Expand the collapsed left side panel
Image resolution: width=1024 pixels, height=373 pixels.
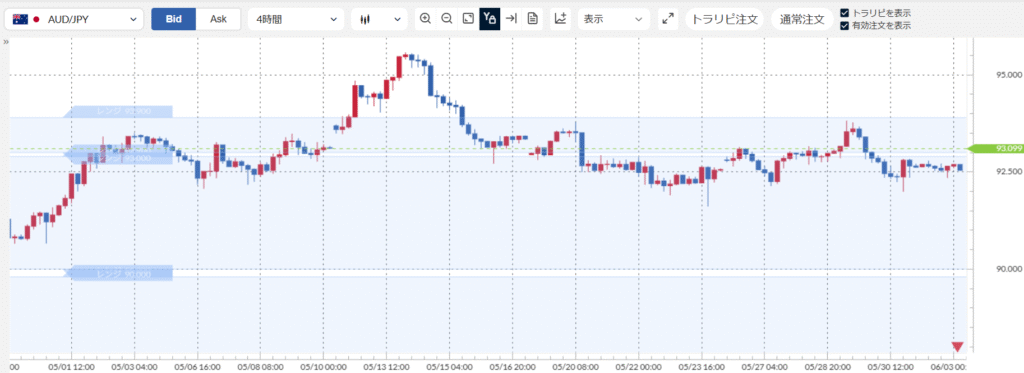(5, 42)
